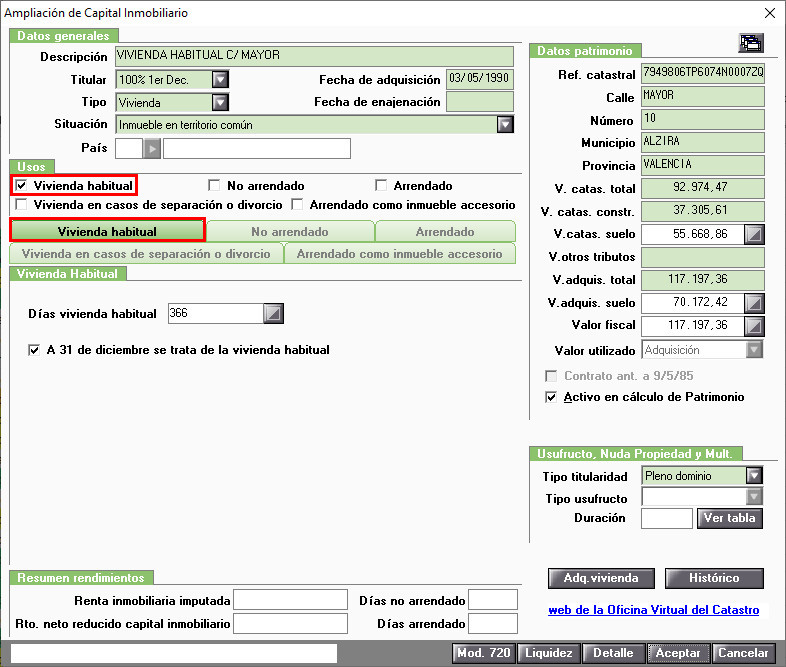The width and height of the screenshot is (786, 667).
Task: Open the Valor utilizado dropdown
Action: click(754, 350)
